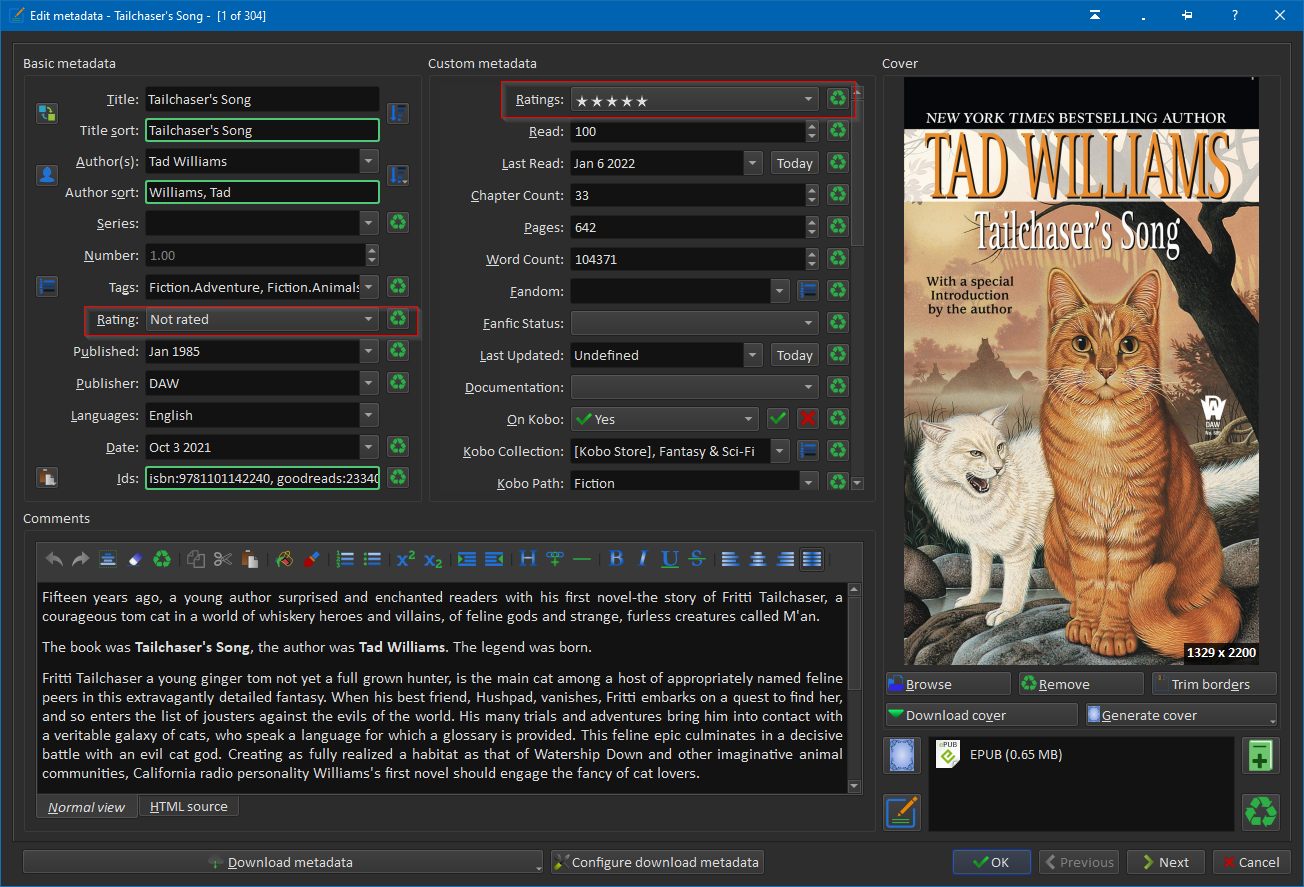
Task: Clear the Published date
Action: (x=398, y=351)
